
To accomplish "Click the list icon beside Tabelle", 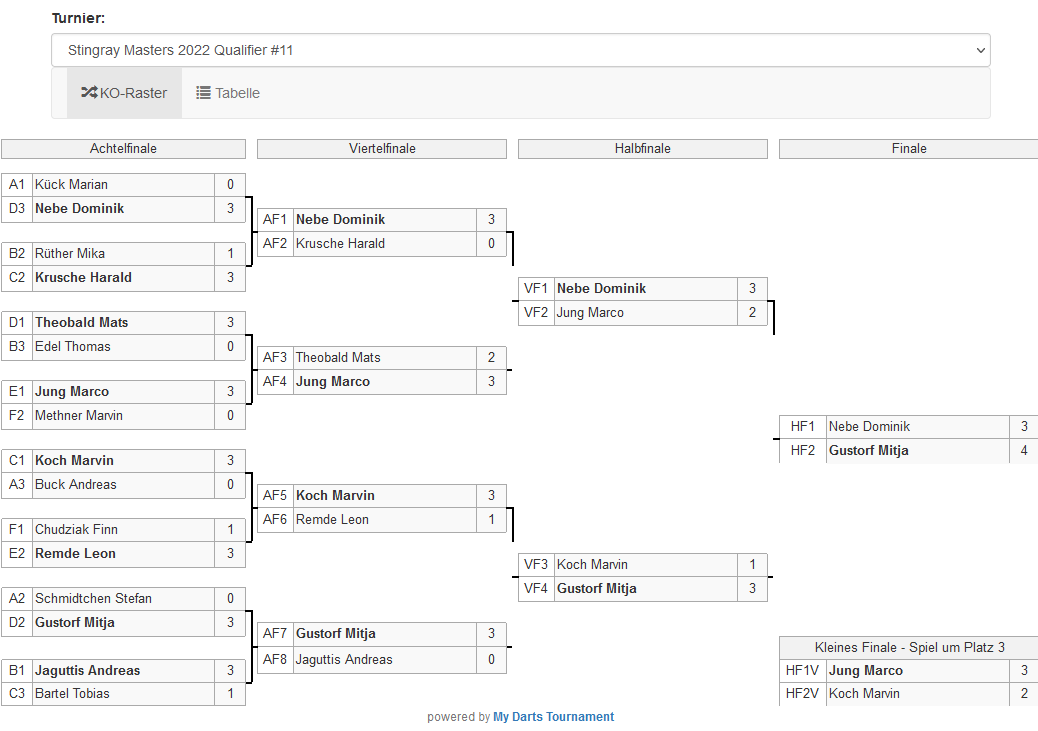I will pyautogui.click(x=203, y=93).
